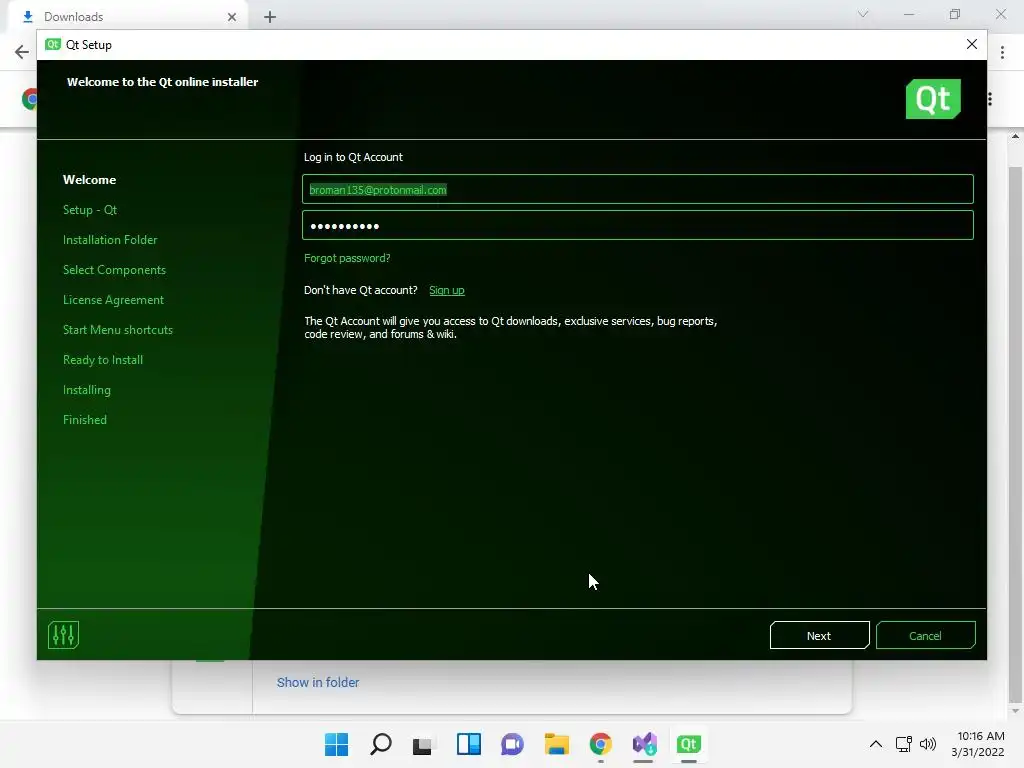Select the Downloads browser tab

coord(127,17)
